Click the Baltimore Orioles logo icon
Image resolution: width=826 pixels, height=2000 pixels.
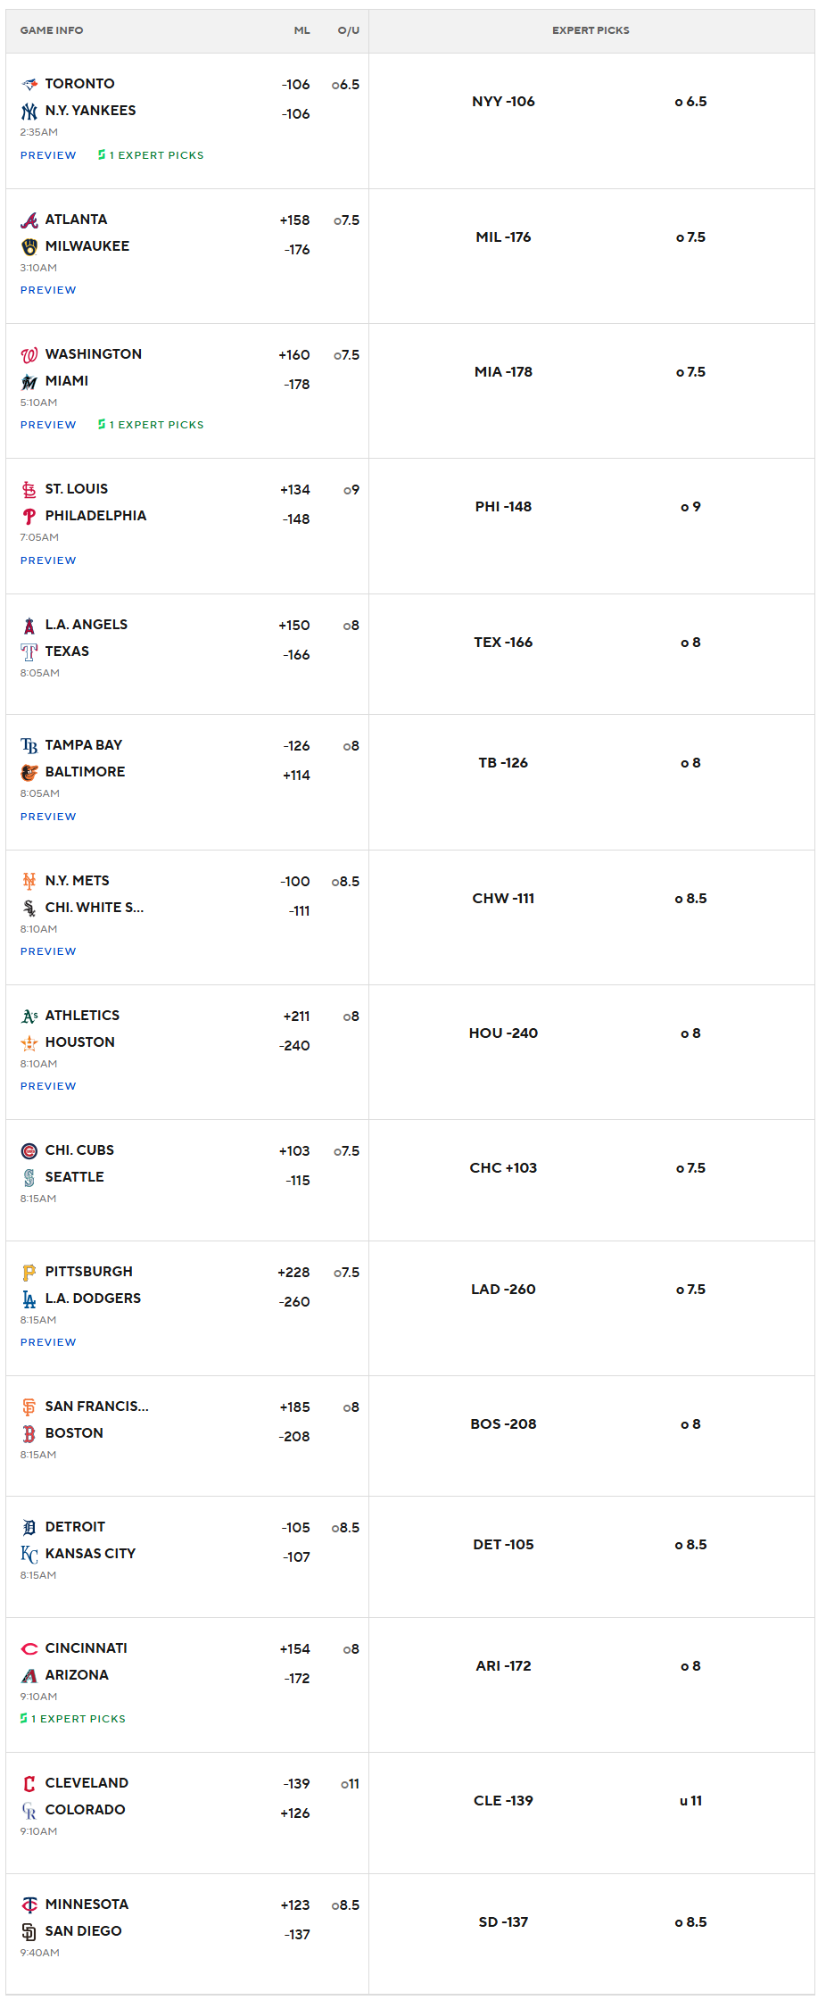[x=29, y=772]
